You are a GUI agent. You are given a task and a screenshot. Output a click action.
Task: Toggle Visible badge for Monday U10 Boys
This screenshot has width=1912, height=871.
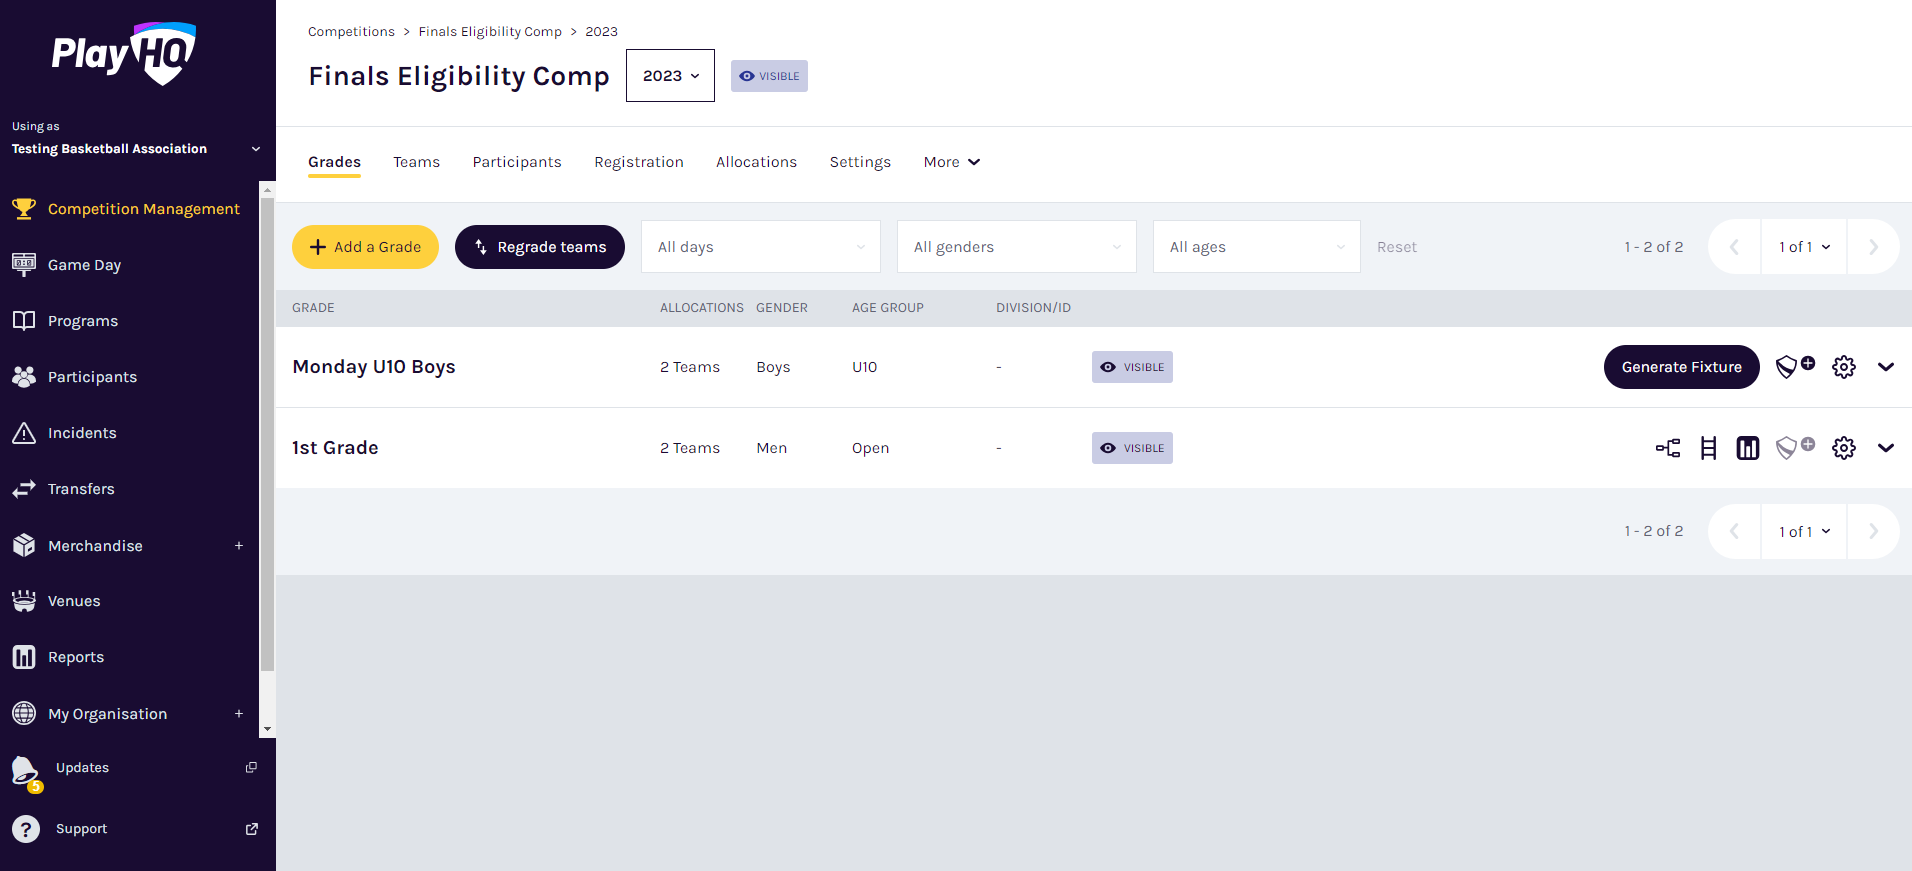coord(1132,367)
